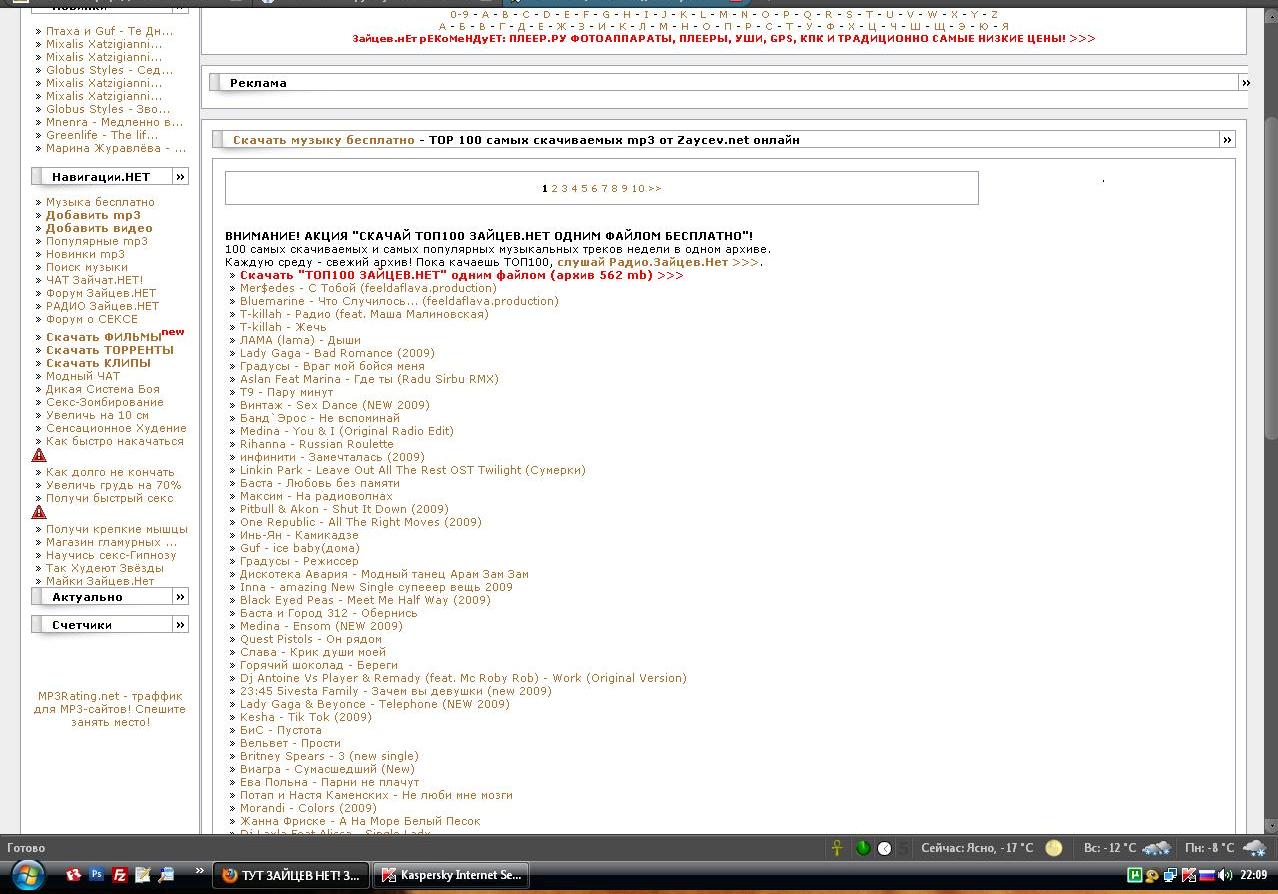Jump to page 10 of the TOP 100
Screen dimensions: 1278x894
[x=638, y=188]
